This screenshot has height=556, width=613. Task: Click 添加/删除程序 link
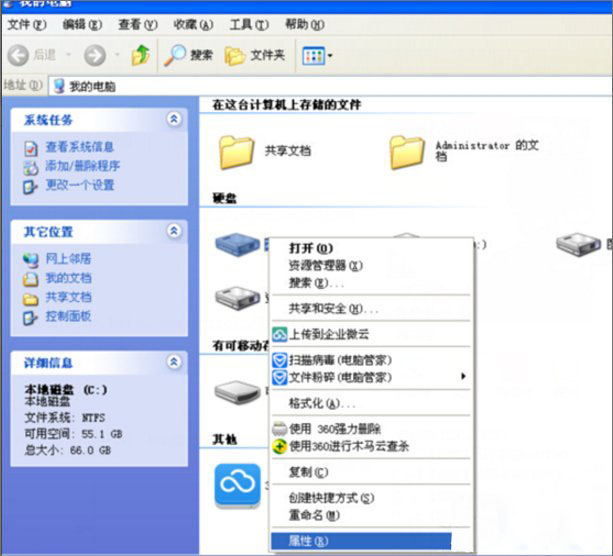click(x=82, y=166)
